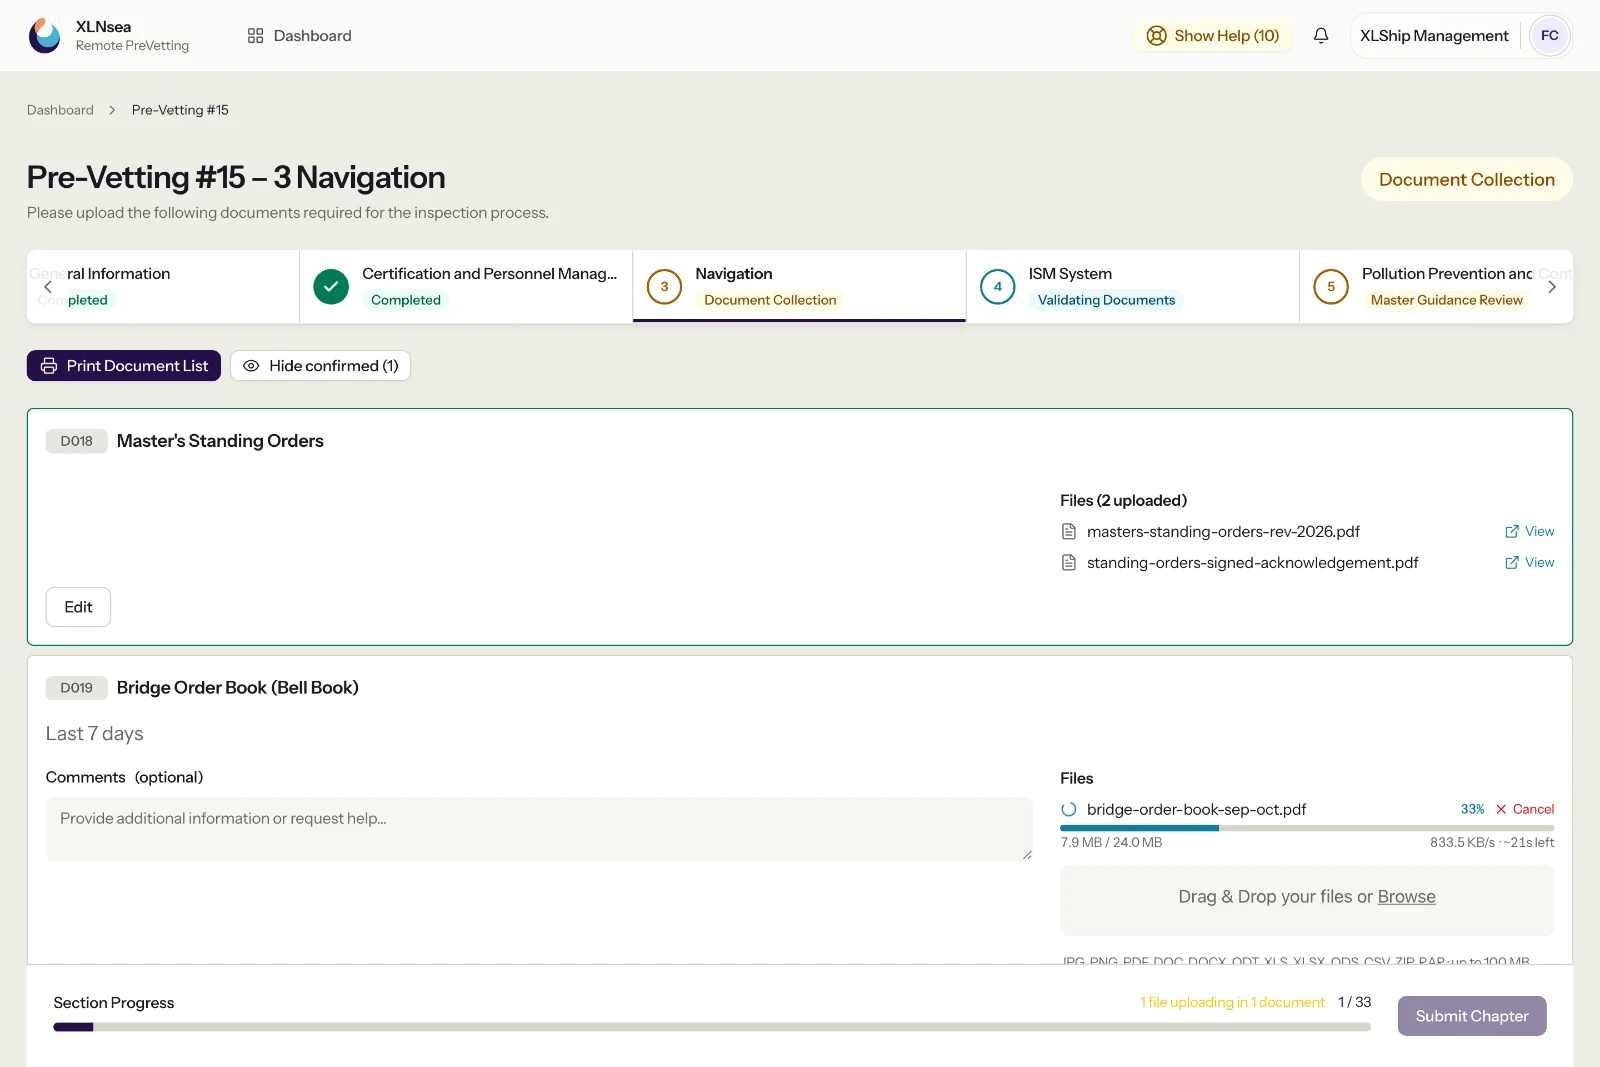Click the Master Guidance Review status label
Screen dimensions: 1600x1067
[1446, 300]
